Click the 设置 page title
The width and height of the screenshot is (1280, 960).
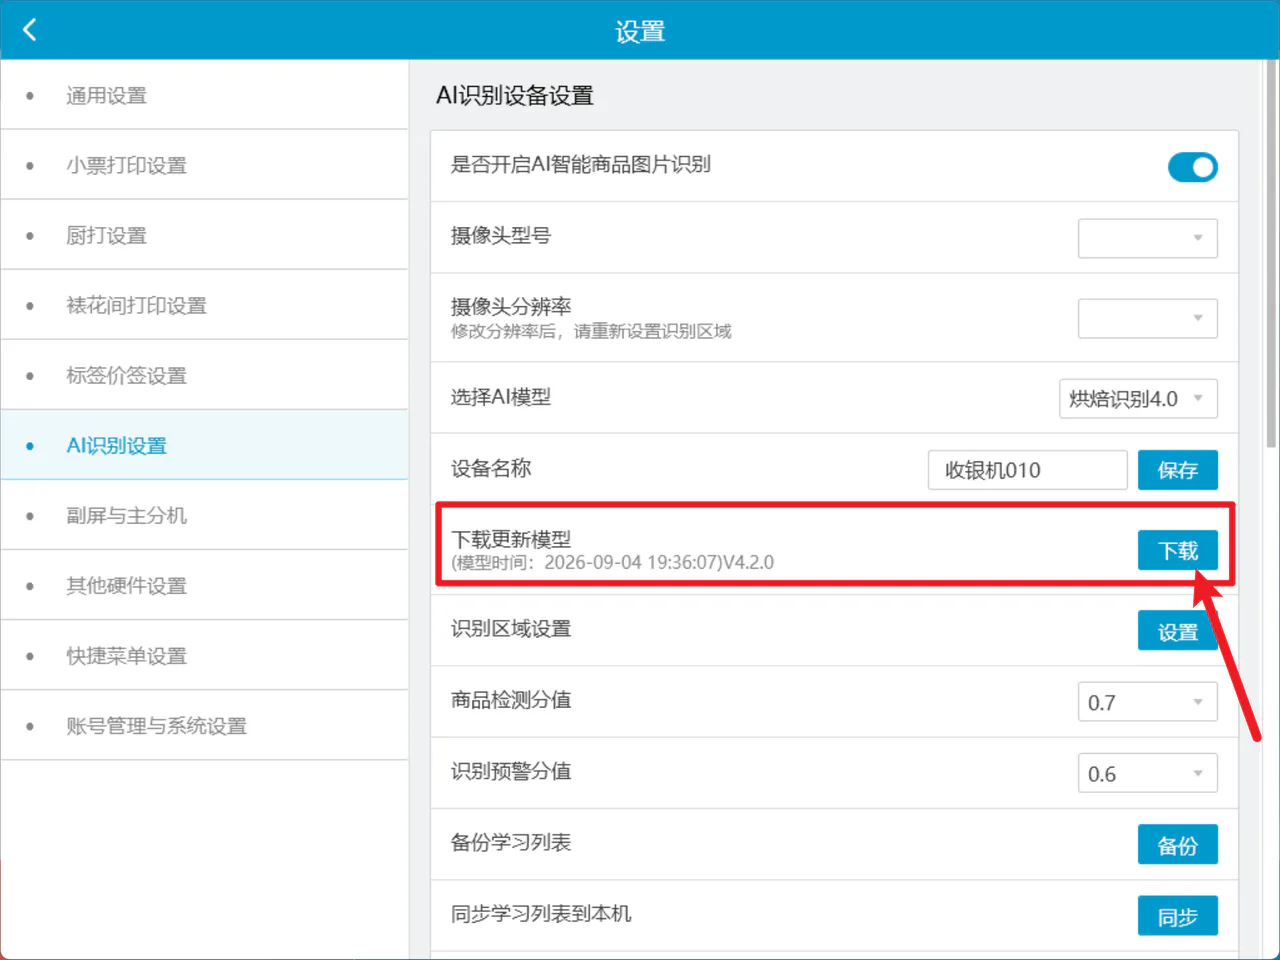coord(640,31)
